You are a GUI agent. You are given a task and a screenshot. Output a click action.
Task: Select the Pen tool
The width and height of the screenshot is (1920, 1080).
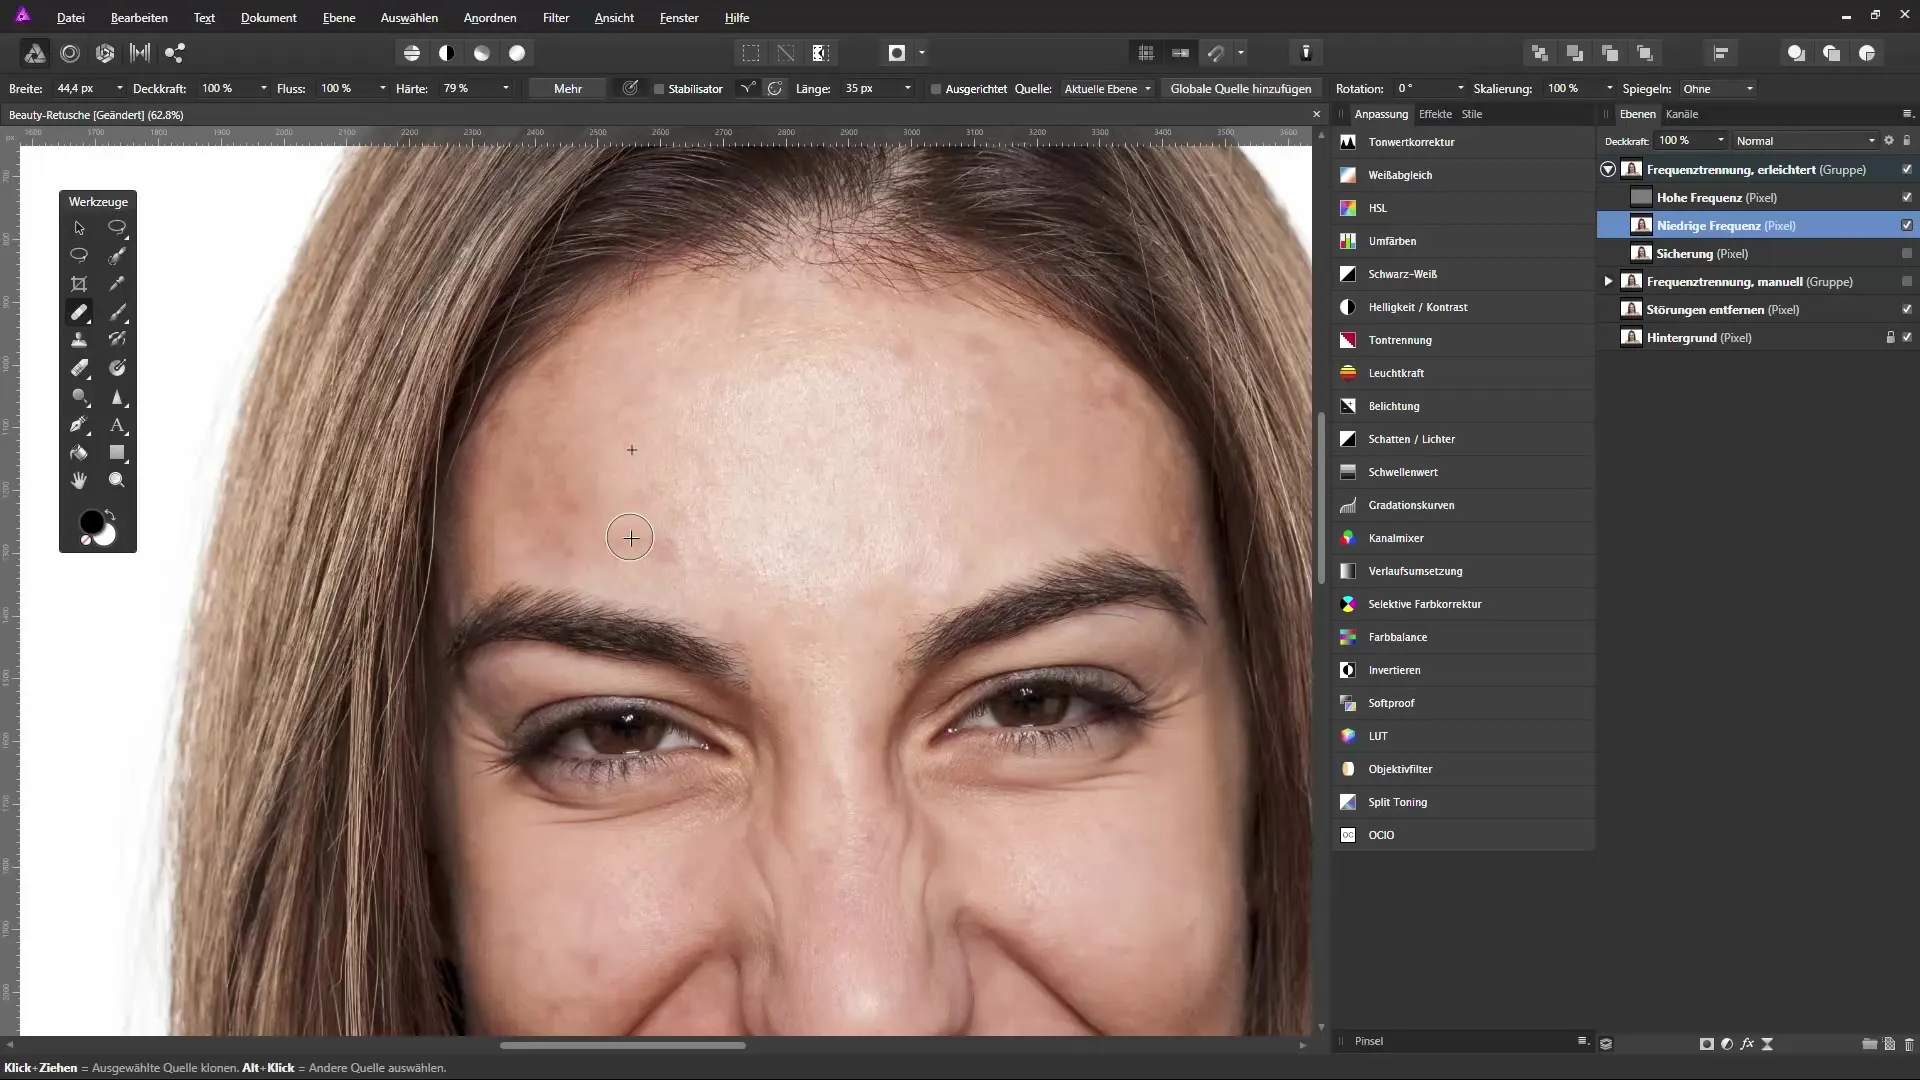click(x=79, y=424)
